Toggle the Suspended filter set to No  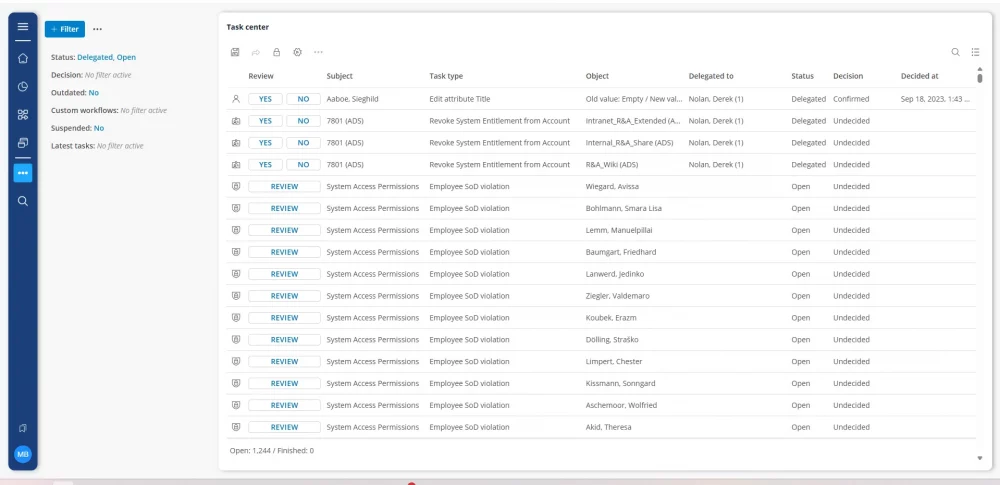point(98,128)
